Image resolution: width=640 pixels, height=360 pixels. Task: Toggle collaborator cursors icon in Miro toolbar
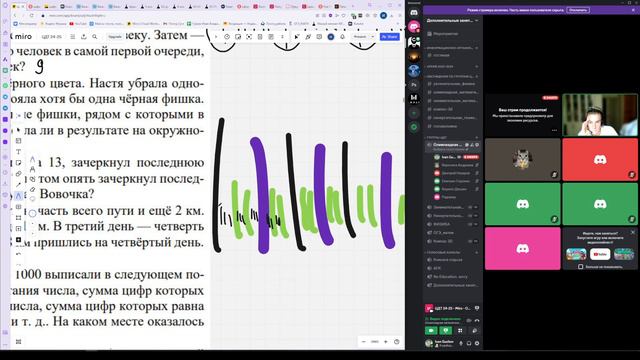297,37
